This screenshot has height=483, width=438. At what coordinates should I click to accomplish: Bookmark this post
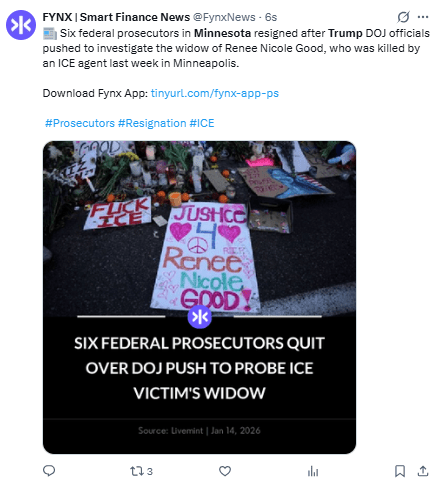click(x=400, y=471)
